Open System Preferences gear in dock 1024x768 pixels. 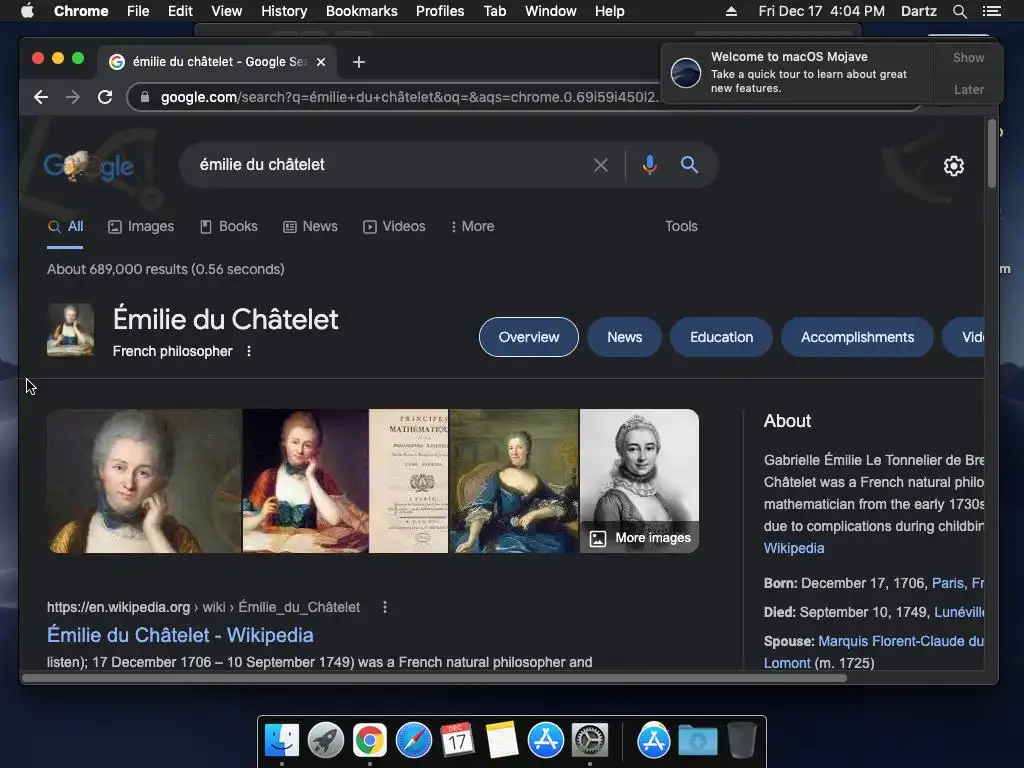click(x=590, y=741)
